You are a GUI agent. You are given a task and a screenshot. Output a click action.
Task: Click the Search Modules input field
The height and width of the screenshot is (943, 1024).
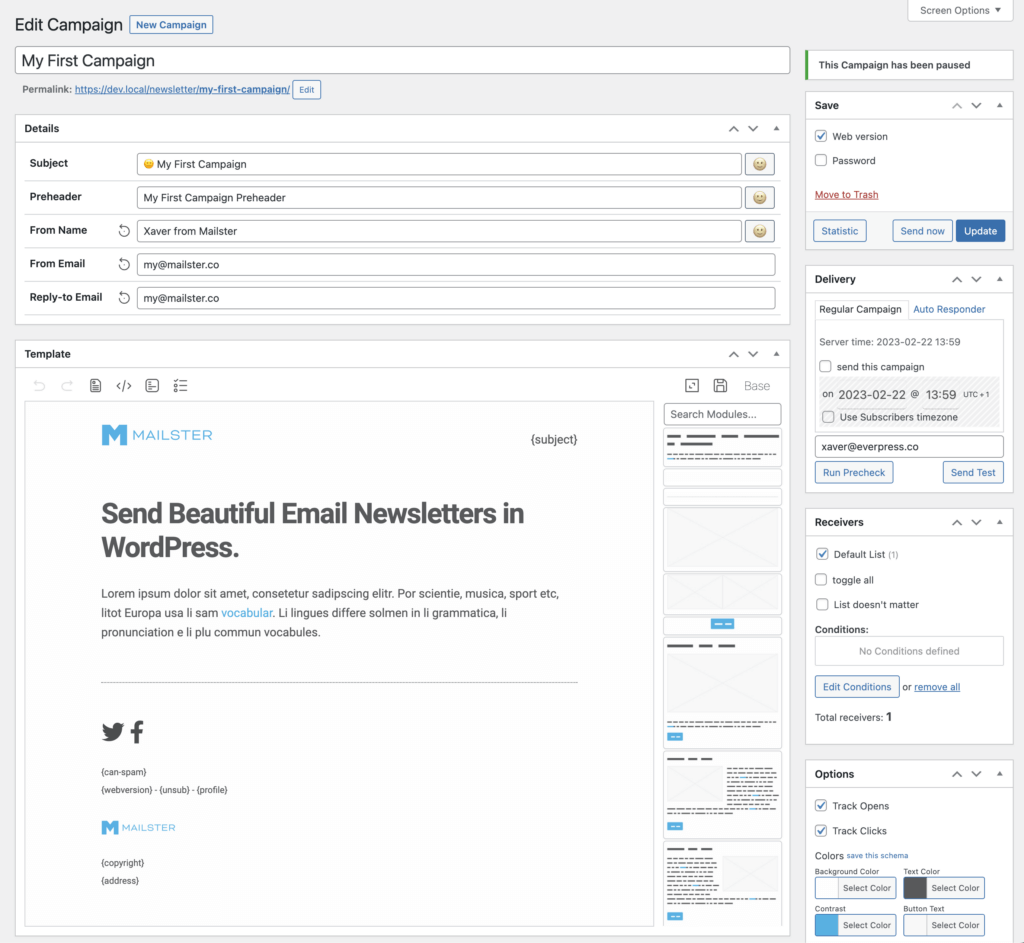(722, 414)
